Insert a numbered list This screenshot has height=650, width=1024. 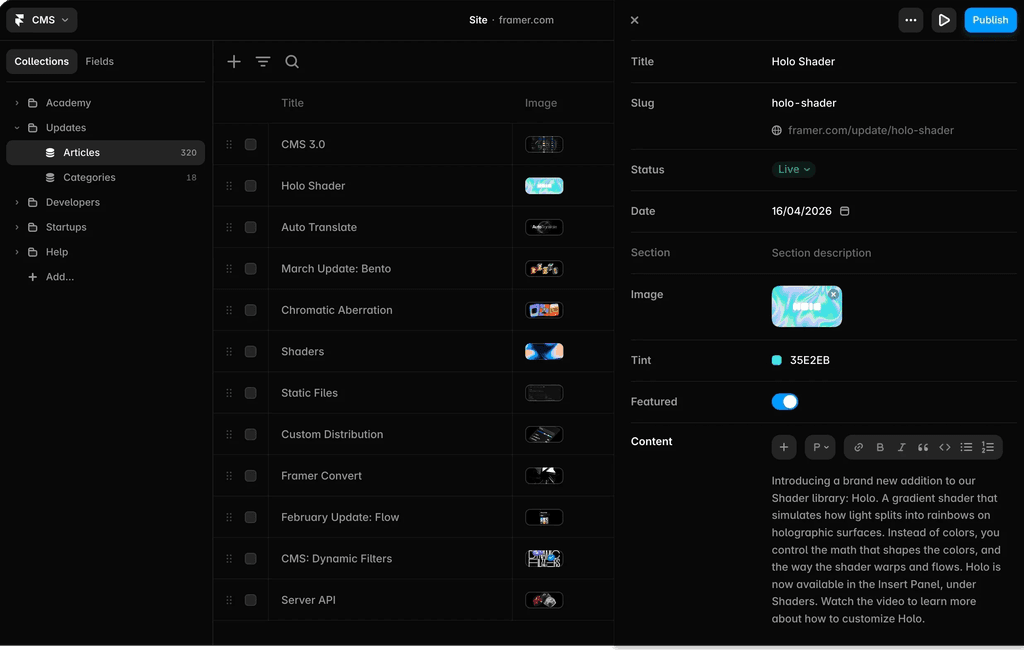987,447
